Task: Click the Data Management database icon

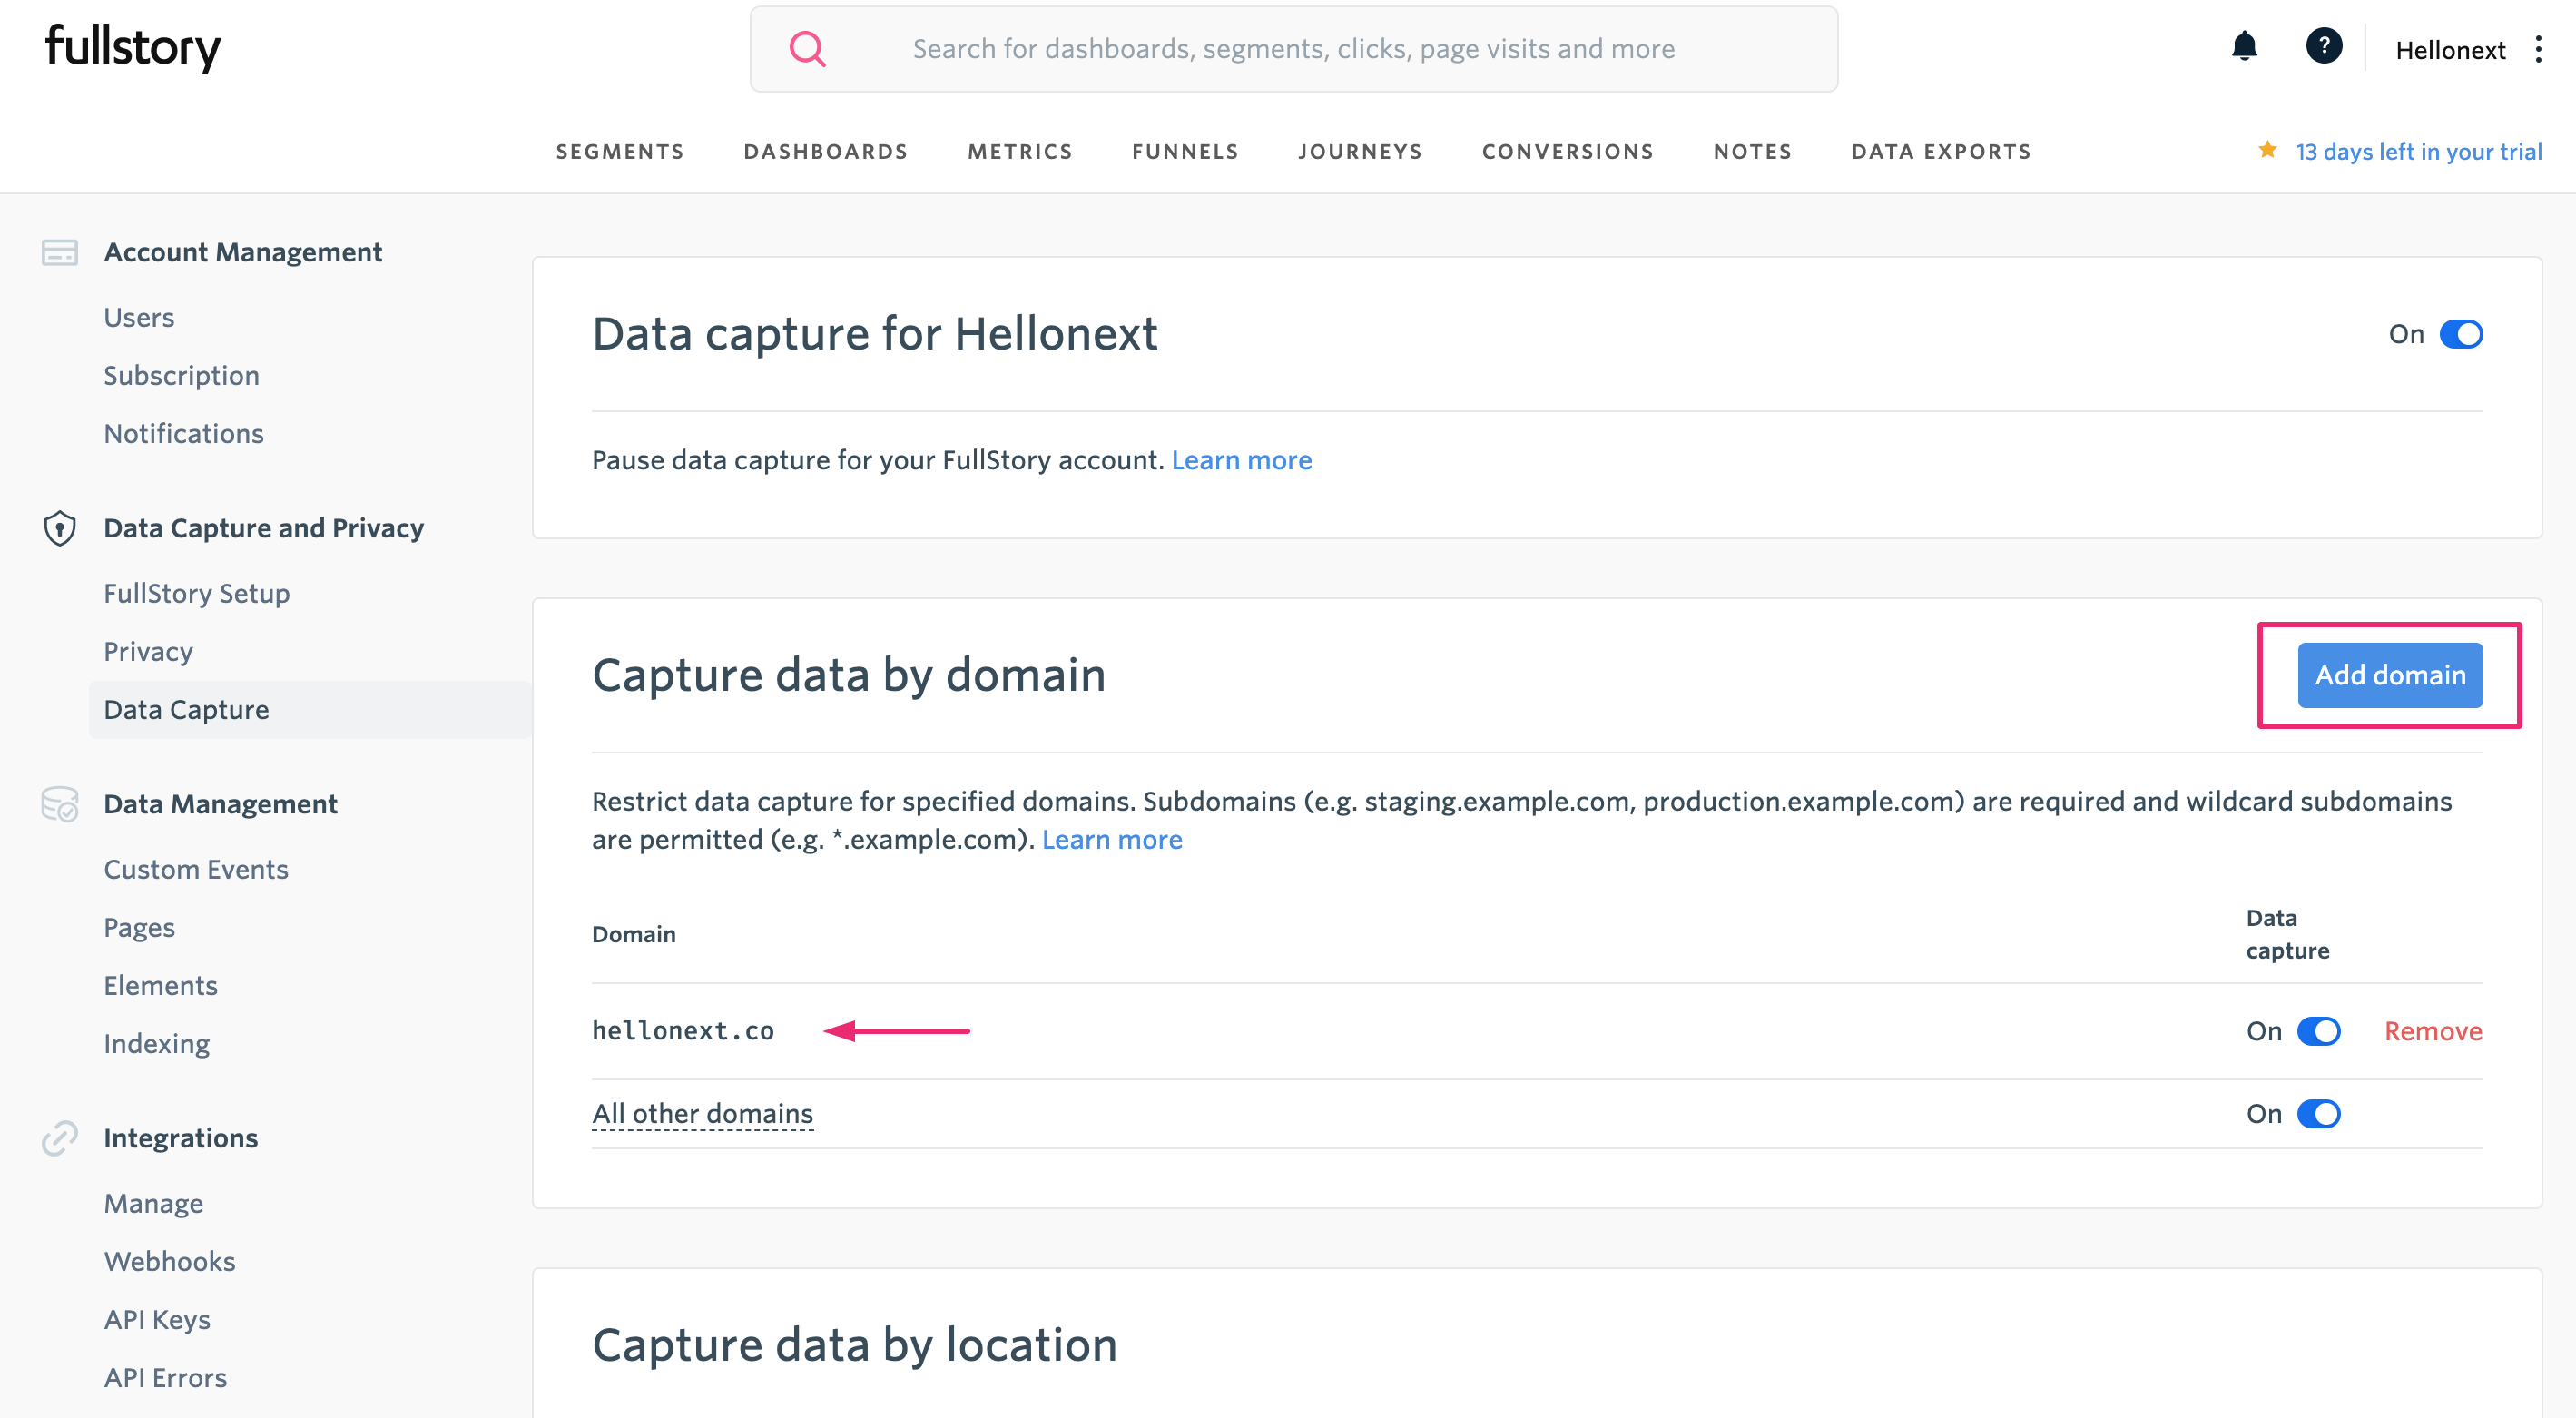Action: point(60,804)
